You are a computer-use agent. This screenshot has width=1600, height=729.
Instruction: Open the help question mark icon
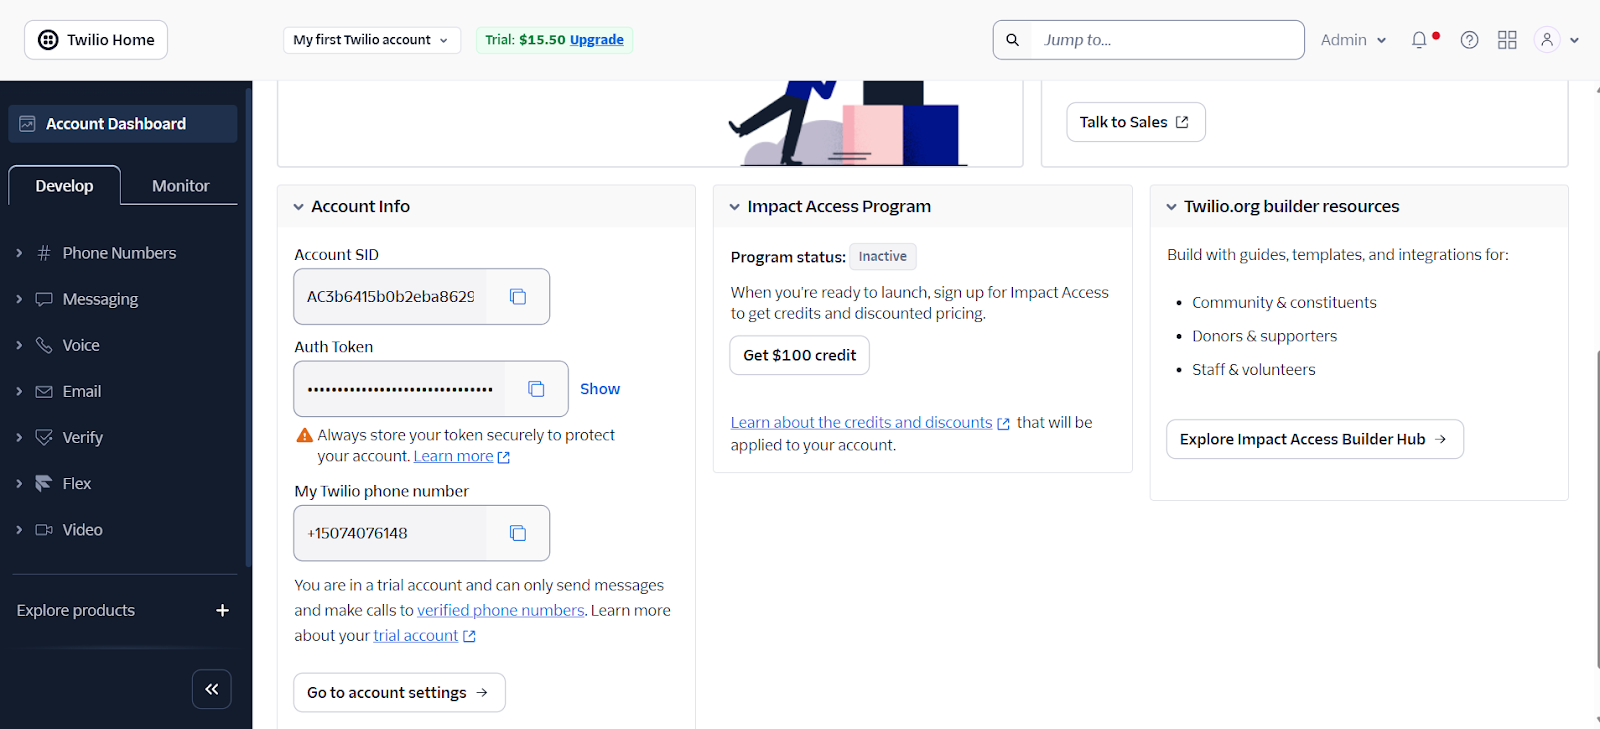point(1469,40)
